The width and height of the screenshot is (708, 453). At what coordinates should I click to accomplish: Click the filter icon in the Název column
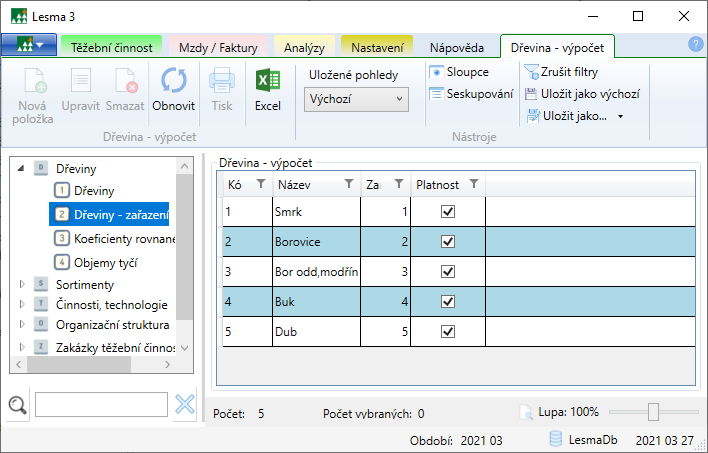(x=348, y=184)
